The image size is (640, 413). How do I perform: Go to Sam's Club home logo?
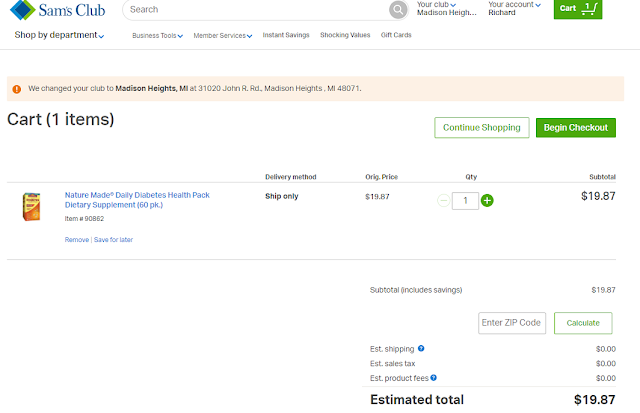tap(59, 11)
